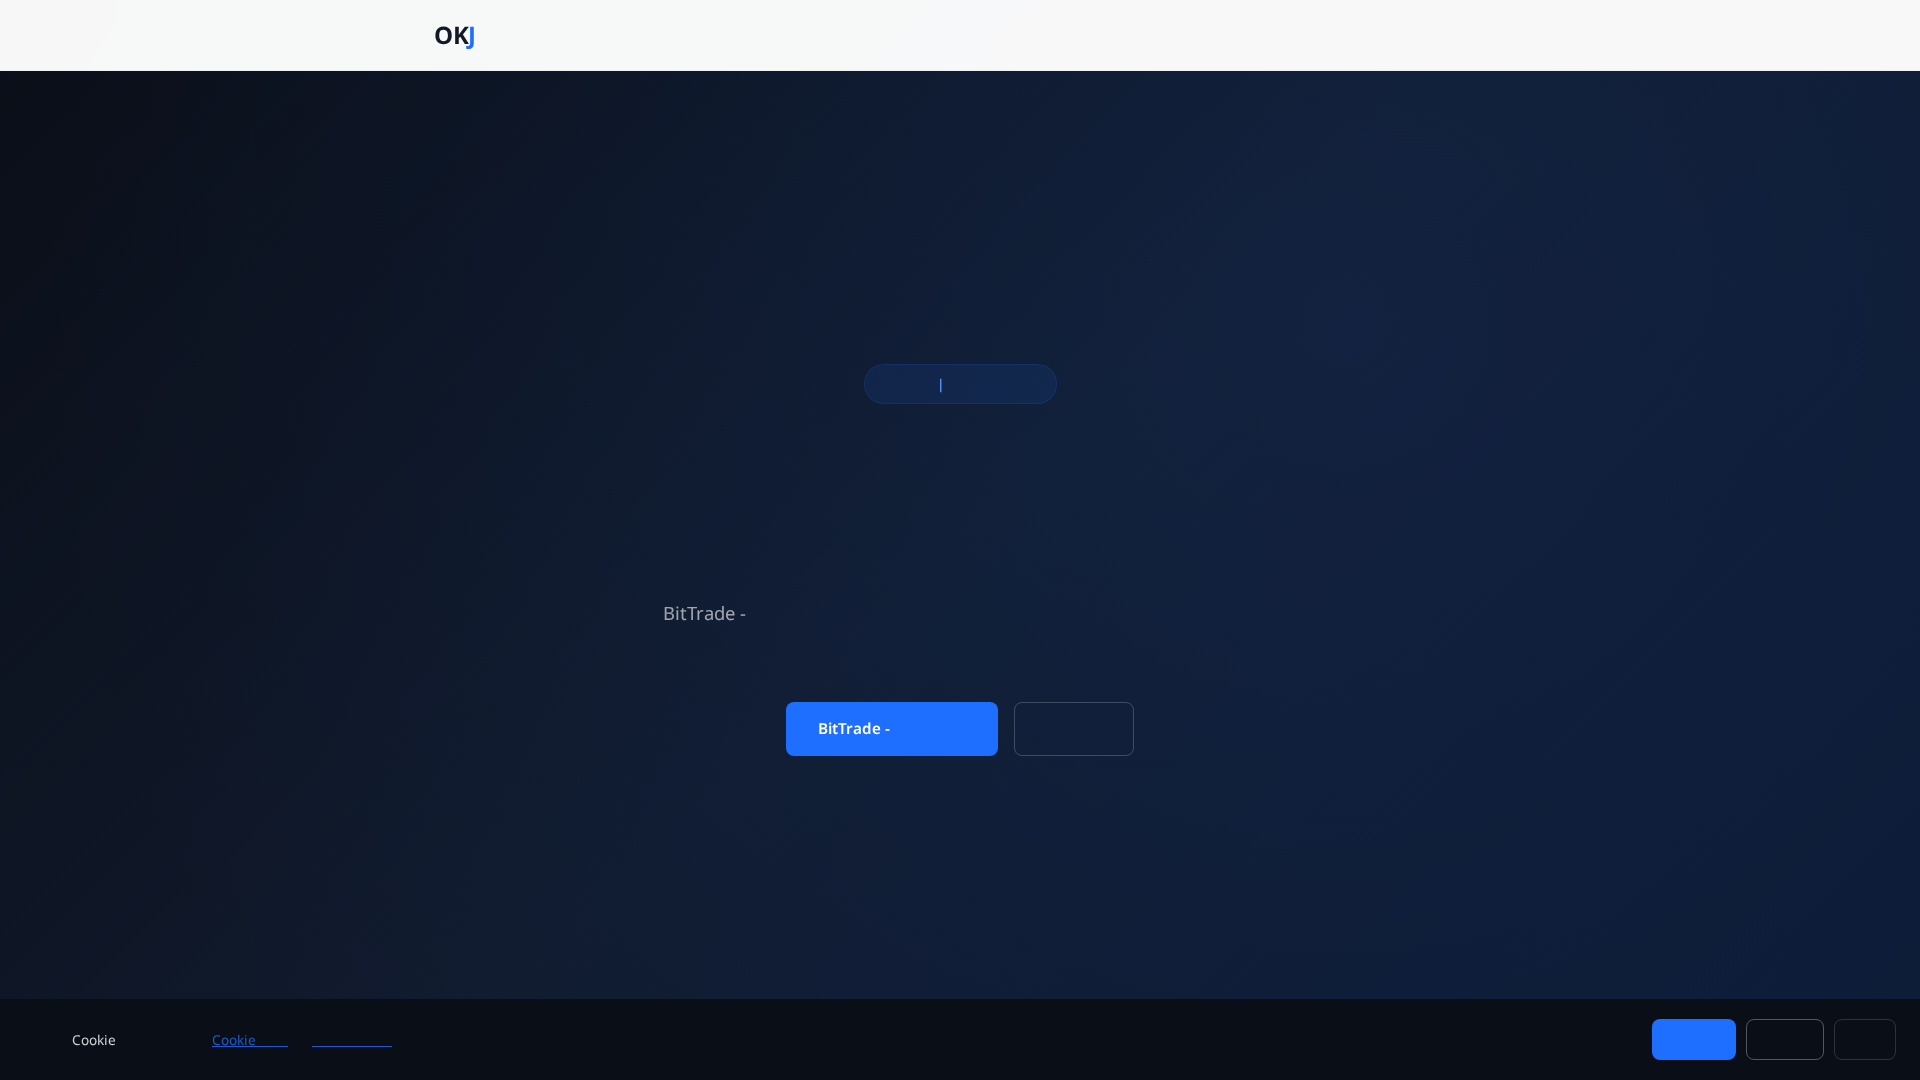Viewport: 1920px width, 1080px height.
Task: Select the rightmost outlined button in the cookie bar
Action: pos(1865,1039)
